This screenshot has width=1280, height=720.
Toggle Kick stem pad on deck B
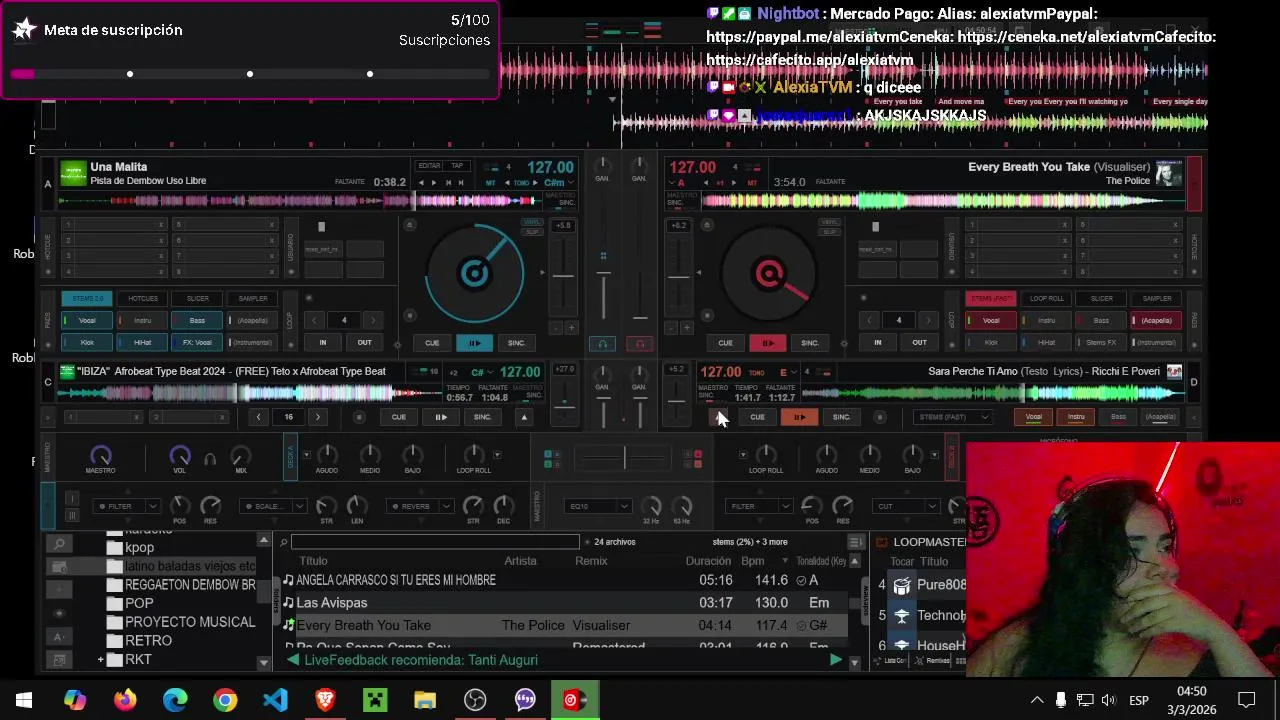(x=991, y=342)
